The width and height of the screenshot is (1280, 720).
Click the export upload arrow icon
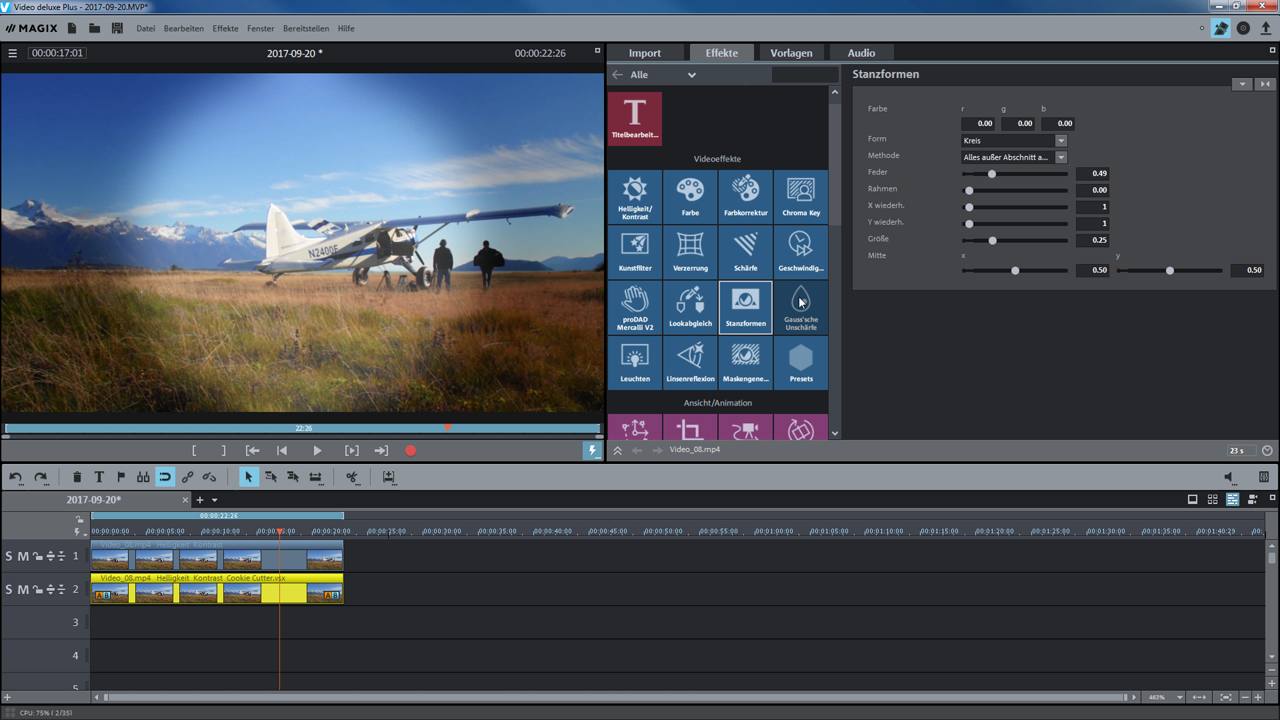(x=1266, y=28)
